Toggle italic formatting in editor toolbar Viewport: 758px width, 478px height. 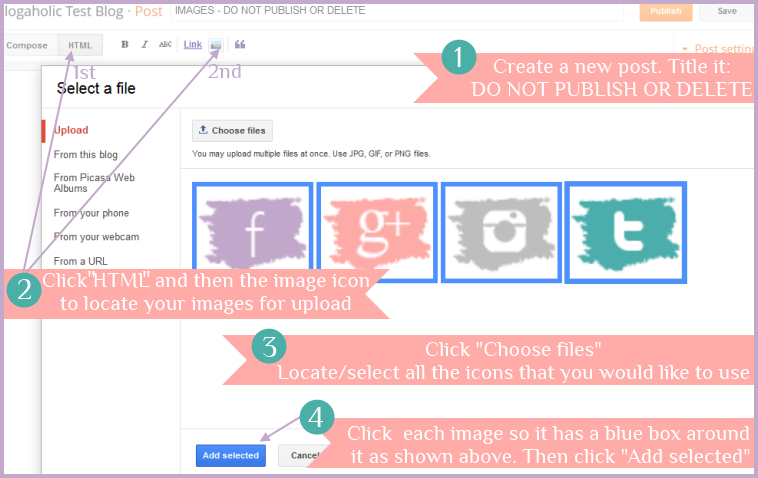[x=144, y=44]
